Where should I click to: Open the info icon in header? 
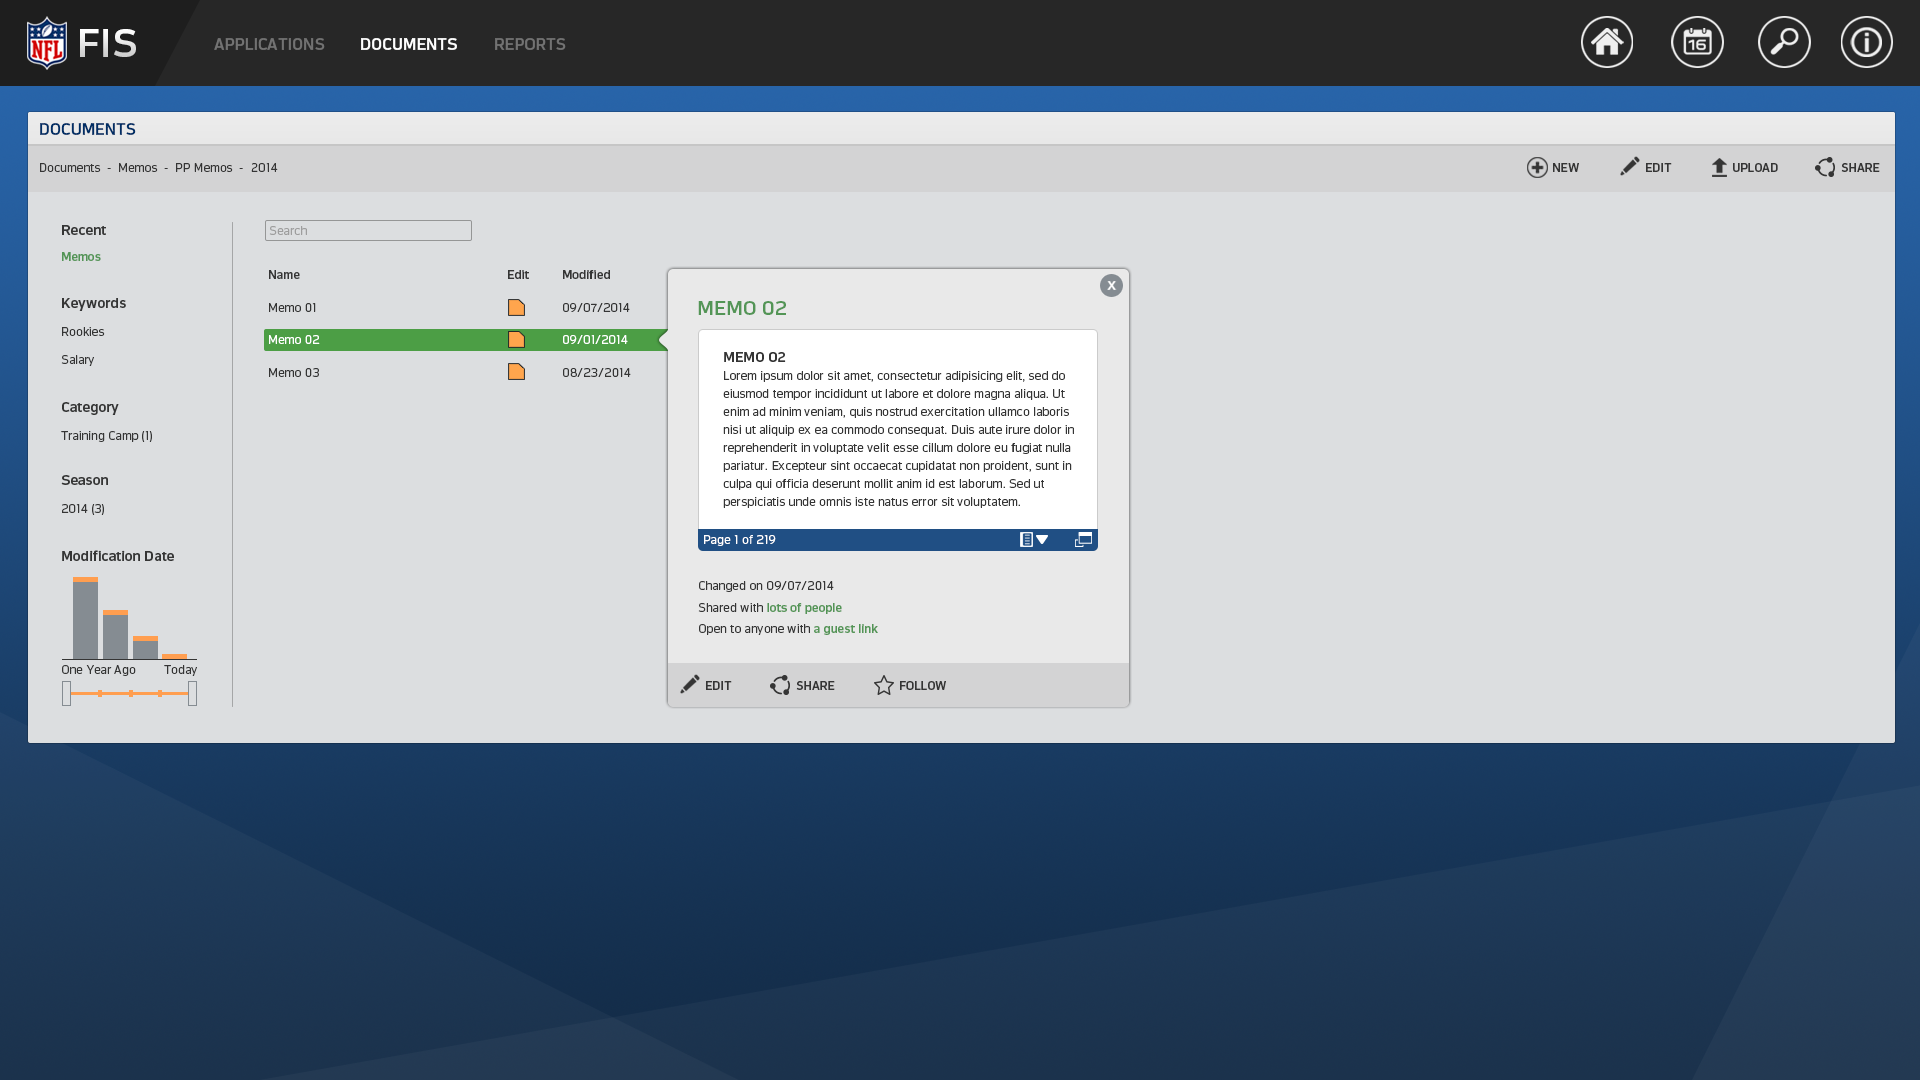1866,42
